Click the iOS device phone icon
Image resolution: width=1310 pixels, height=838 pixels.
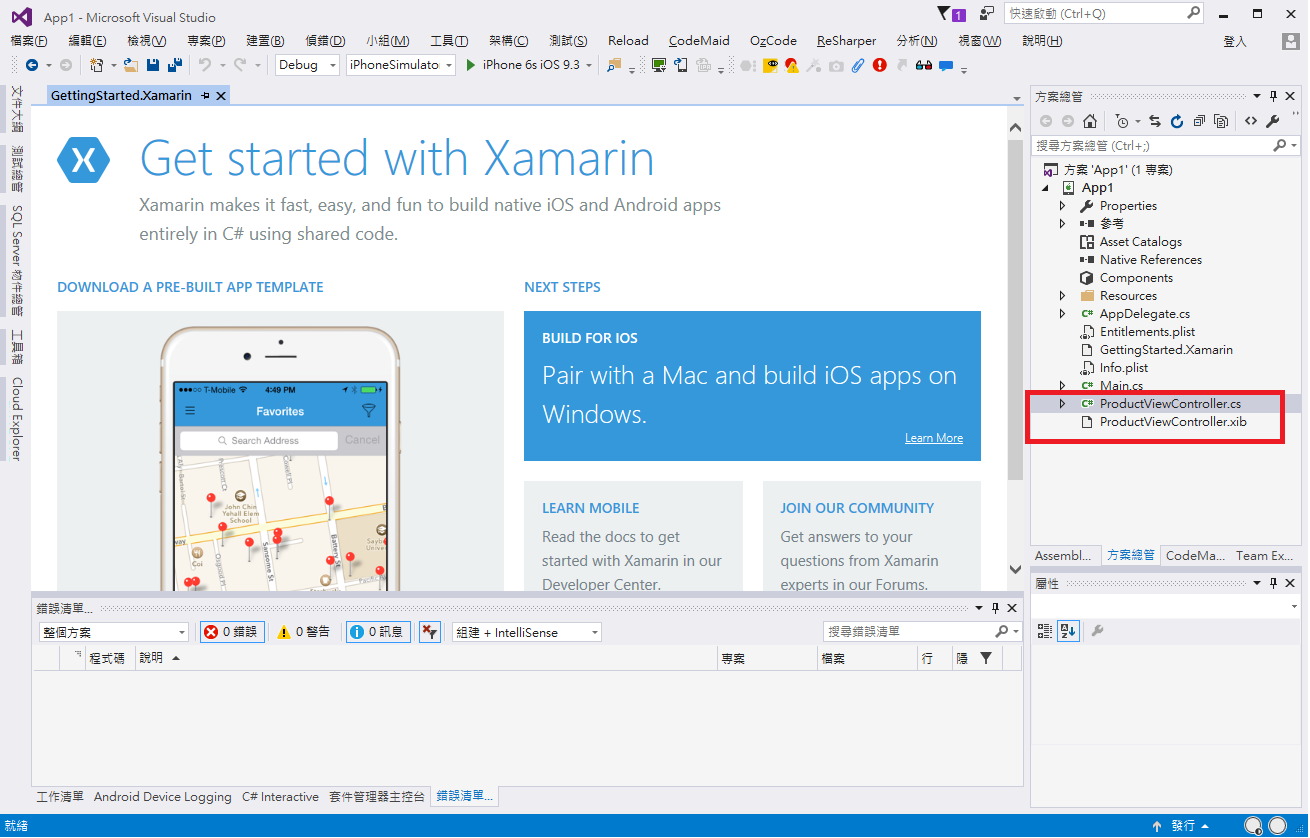click(681, 65)
